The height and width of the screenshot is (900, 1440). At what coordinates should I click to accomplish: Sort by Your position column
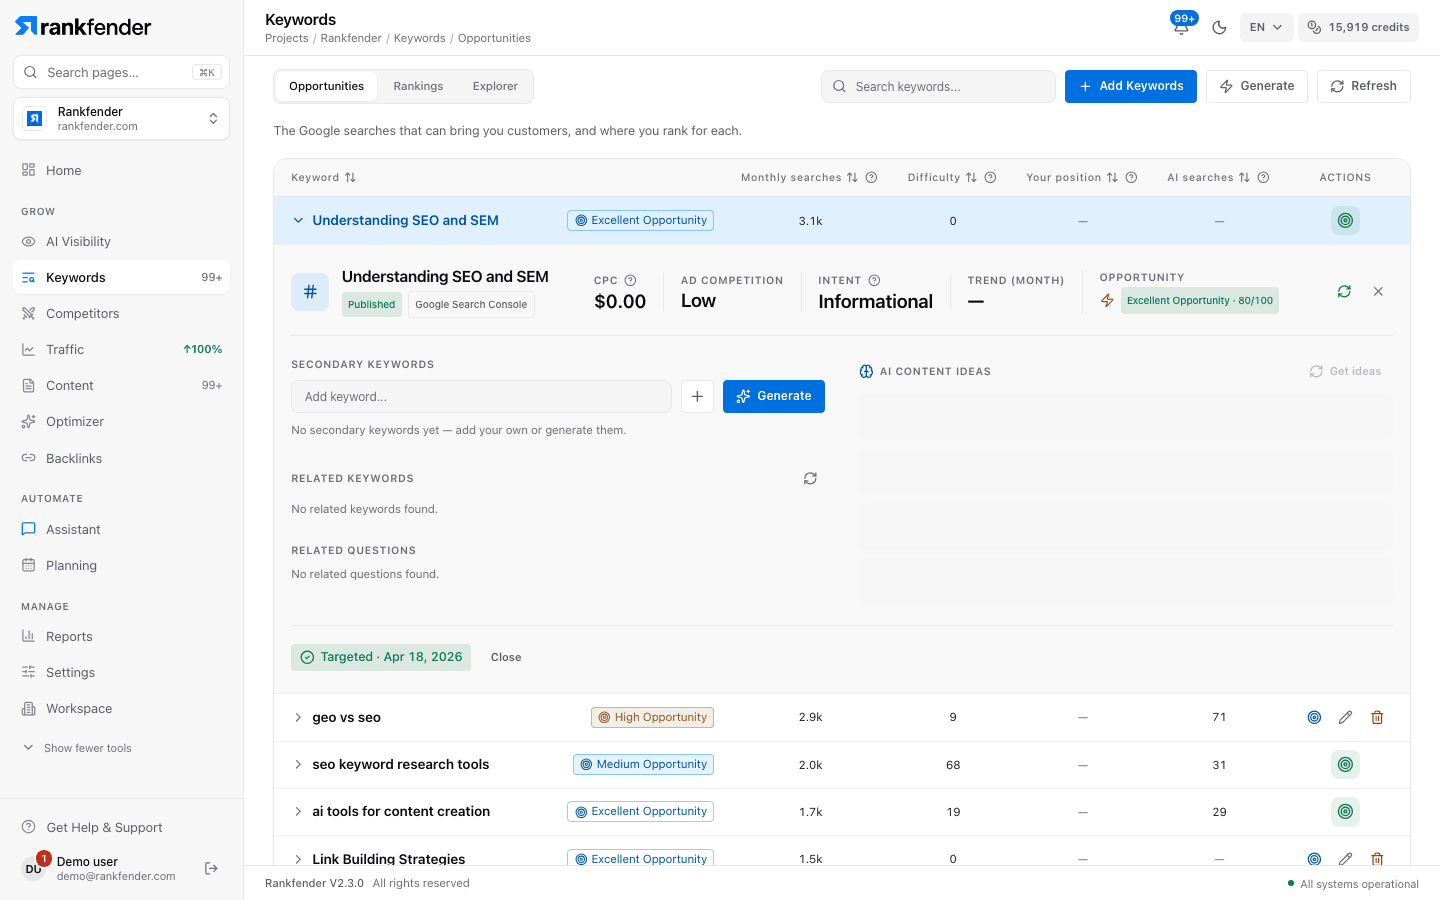tap(1072, 178)
